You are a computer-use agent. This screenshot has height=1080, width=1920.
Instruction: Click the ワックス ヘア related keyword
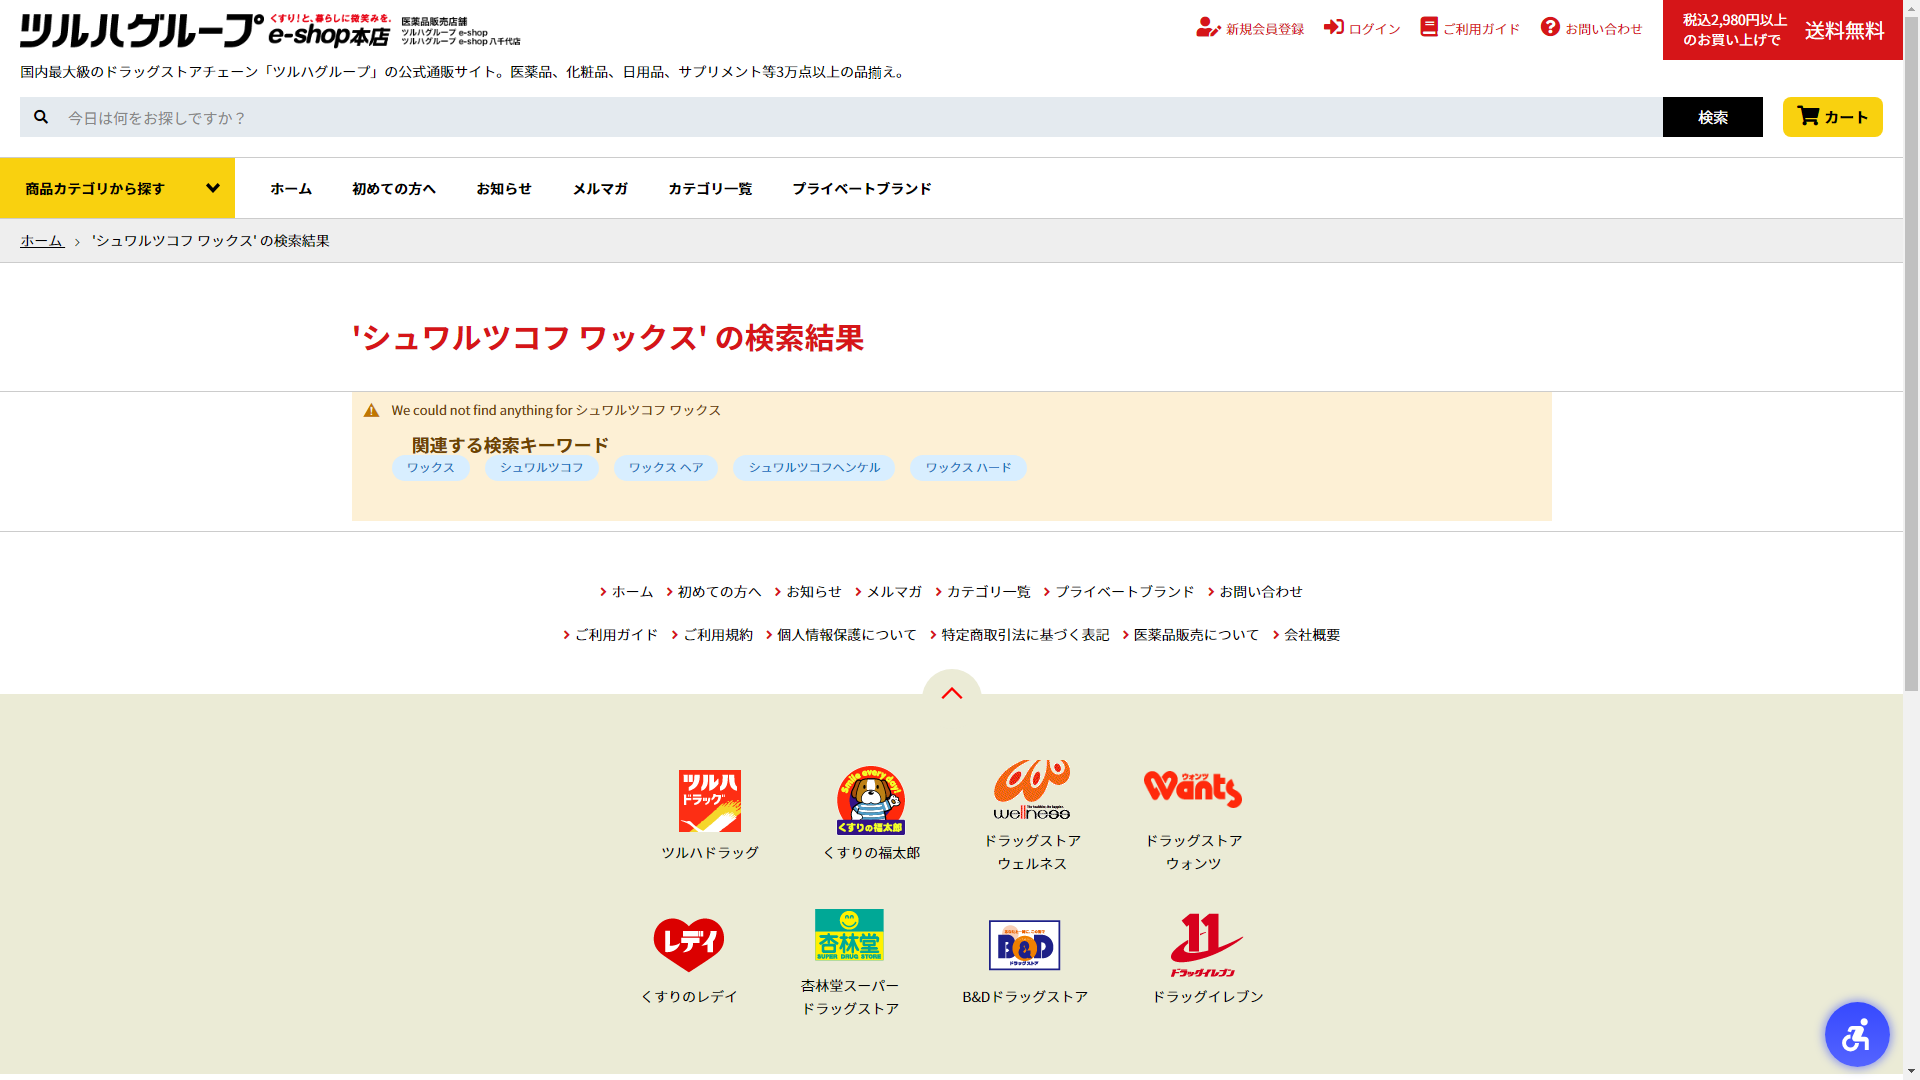(x=666, y=468)
